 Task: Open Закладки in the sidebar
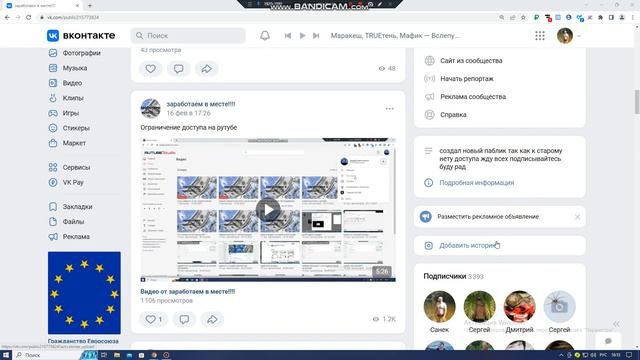(71, 207)
